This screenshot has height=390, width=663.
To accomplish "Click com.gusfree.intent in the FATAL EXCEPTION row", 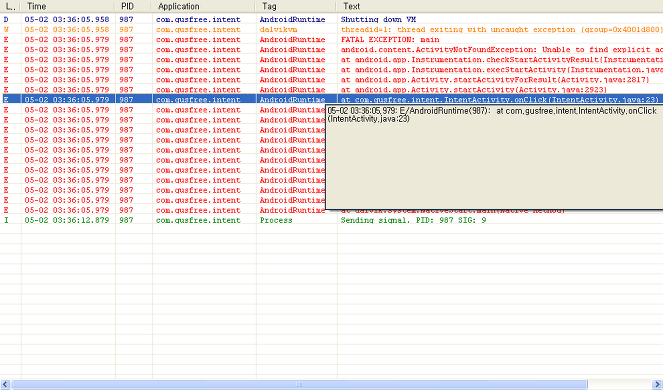I will [x=198, y=40].
